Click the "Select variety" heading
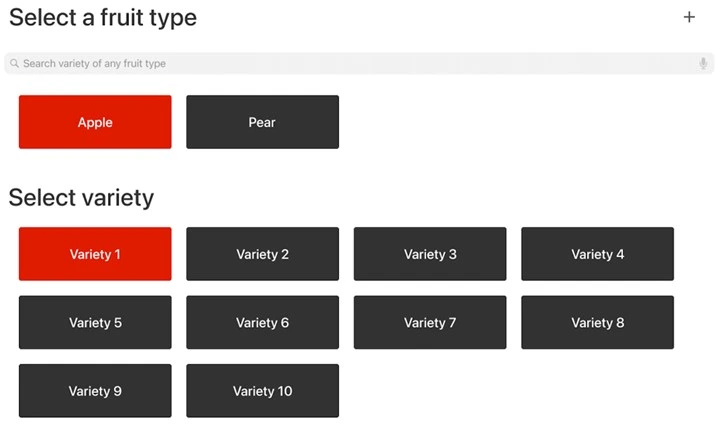Screen dimensions: 720x428 pos(81,197)
